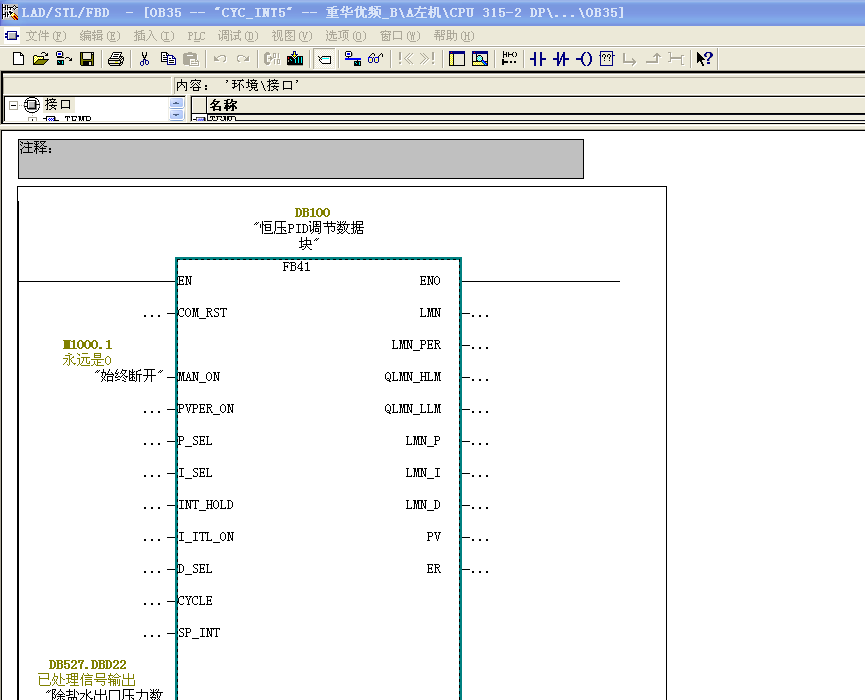
Task: Select the 接口 tree item
Action: 58,104
